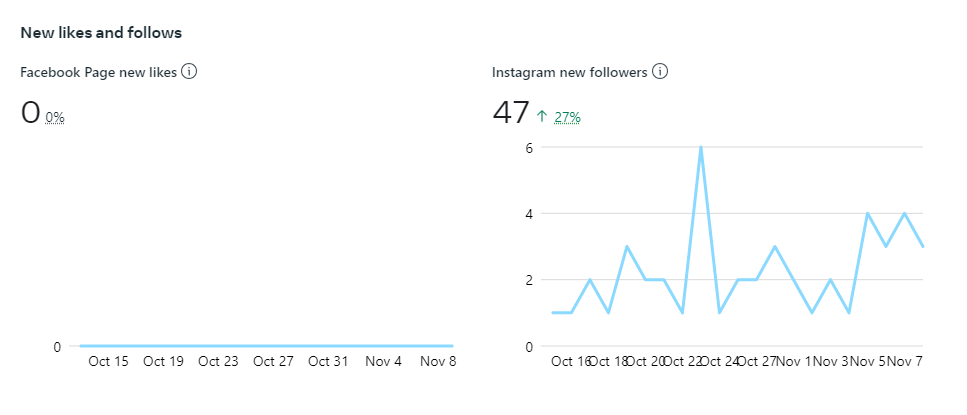Click the New likes and follows heading
The image size is (967, 415).
101,32
